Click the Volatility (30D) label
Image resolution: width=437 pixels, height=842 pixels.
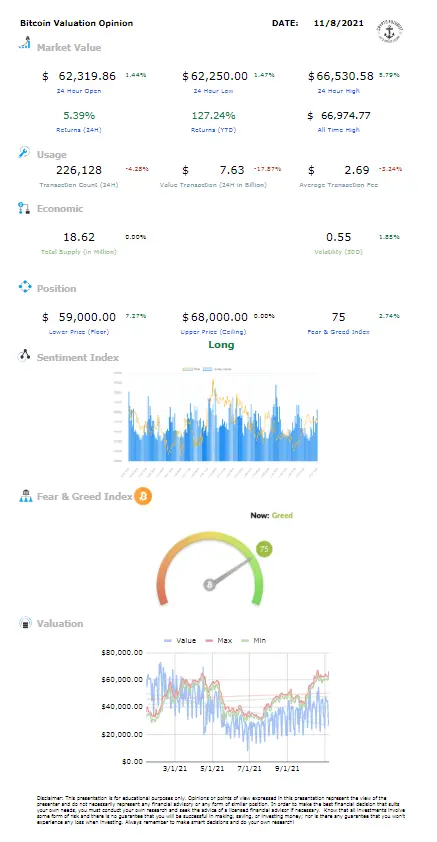(338, 251)
